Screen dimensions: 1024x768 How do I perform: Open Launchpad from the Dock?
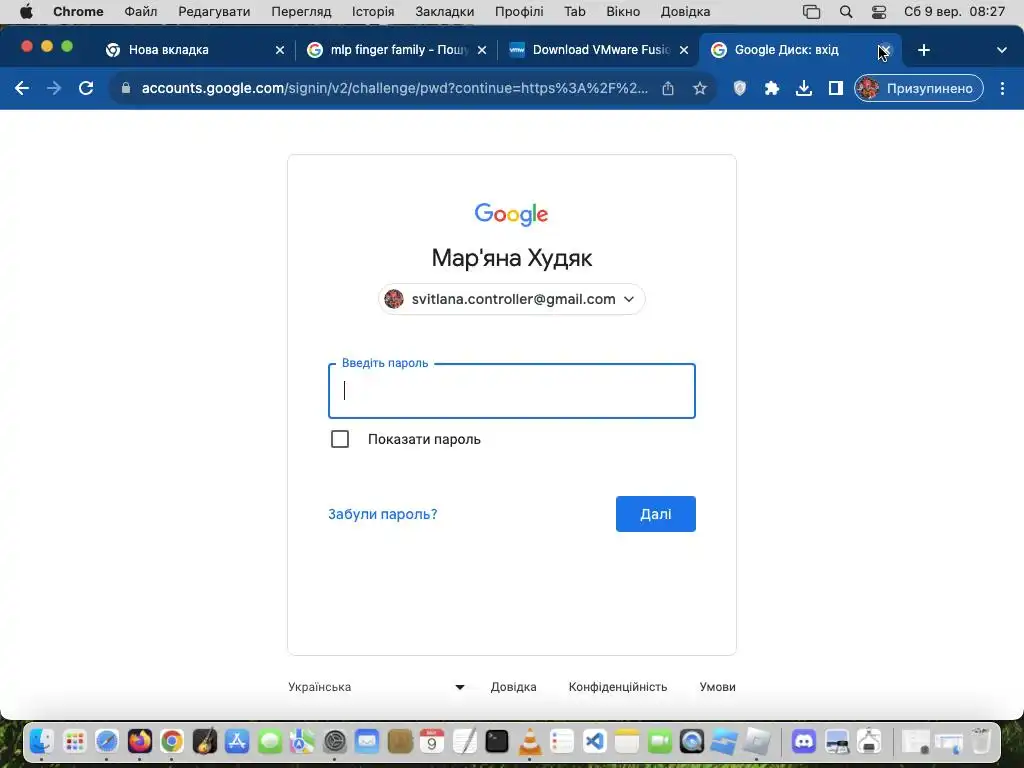pyautogui.click(x=74, y=742)
